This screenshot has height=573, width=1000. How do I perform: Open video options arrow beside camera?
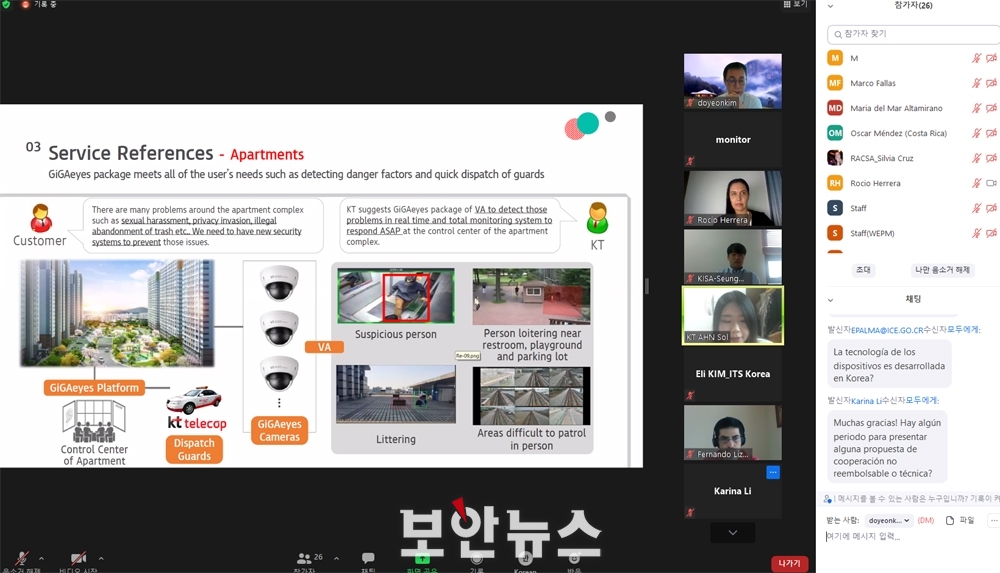point(101,558)
